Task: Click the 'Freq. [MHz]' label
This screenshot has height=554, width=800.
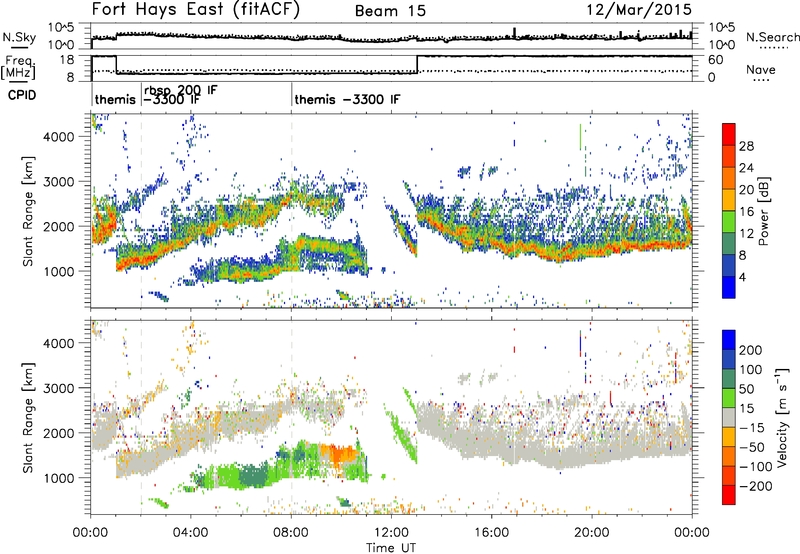Action: point(19,67)
